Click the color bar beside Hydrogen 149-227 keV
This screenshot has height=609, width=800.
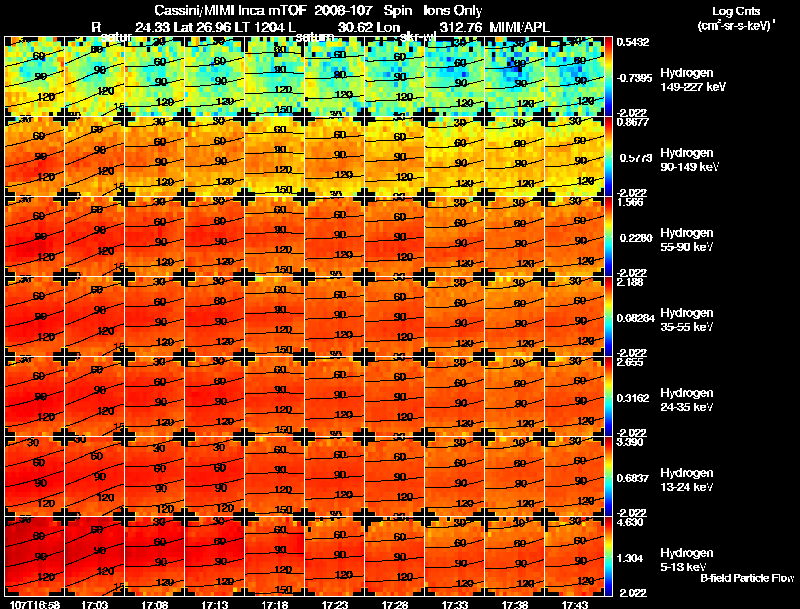608,77
